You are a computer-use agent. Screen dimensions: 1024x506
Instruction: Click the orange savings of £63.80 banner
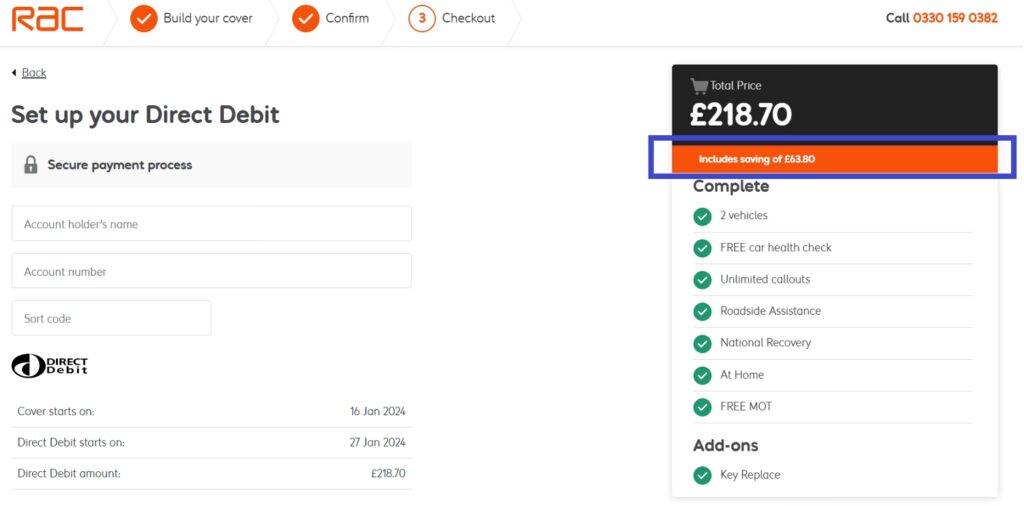click(x=834, y=159)
